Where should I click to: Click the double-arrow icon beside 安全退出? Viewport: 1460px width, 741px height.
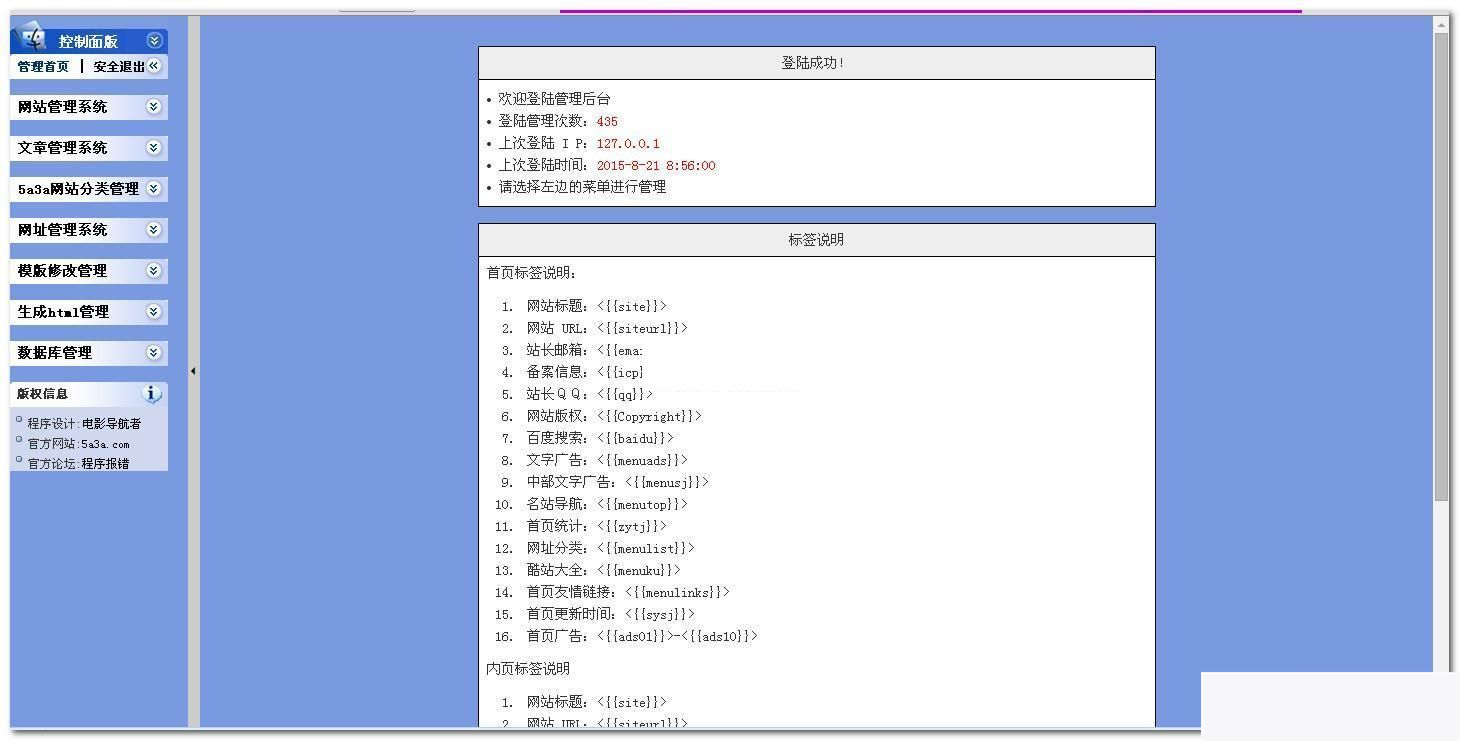coord(155,66)
